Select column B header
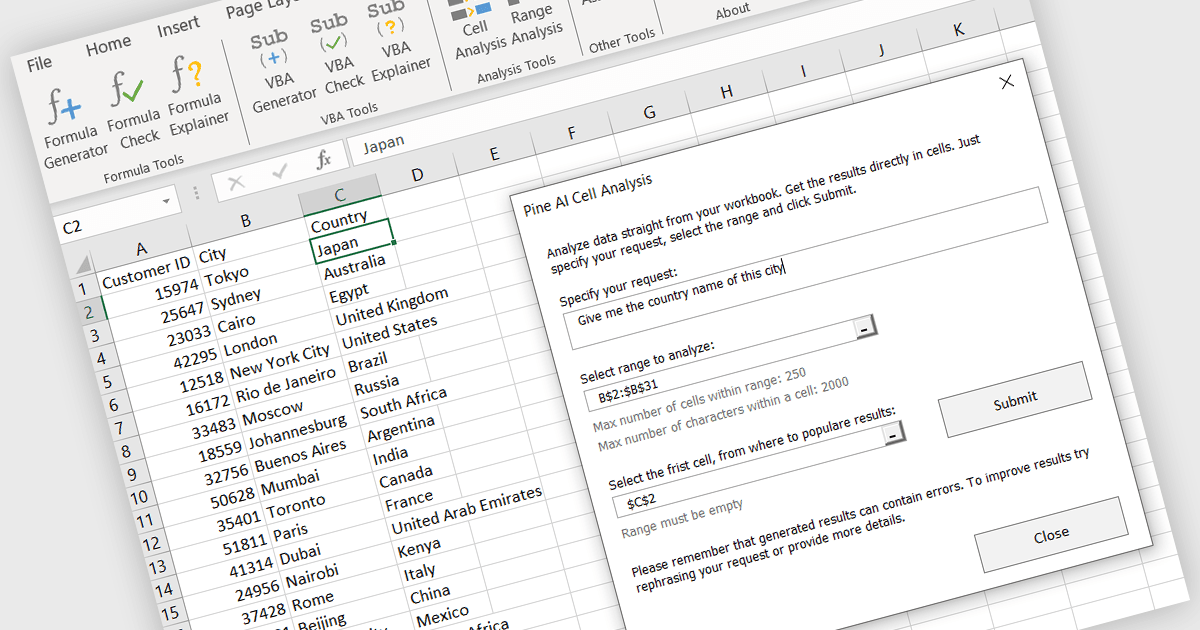The image size is (1200, 630). (x=245, y=220)
